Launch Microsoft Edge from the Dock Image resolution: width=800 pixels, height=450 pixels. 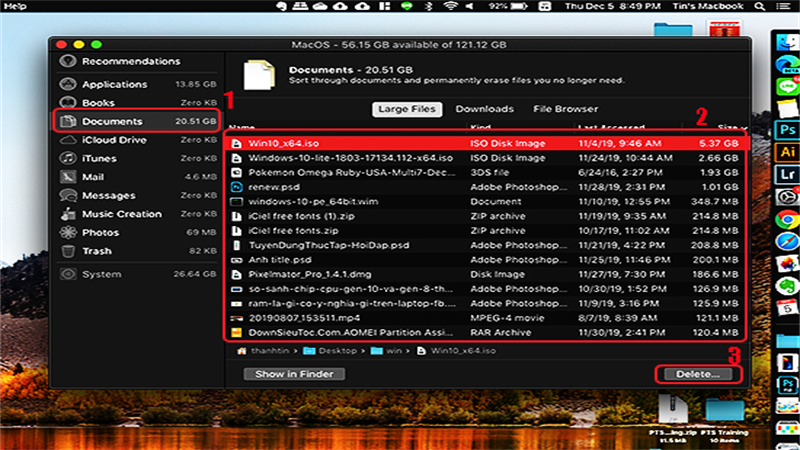787,65
